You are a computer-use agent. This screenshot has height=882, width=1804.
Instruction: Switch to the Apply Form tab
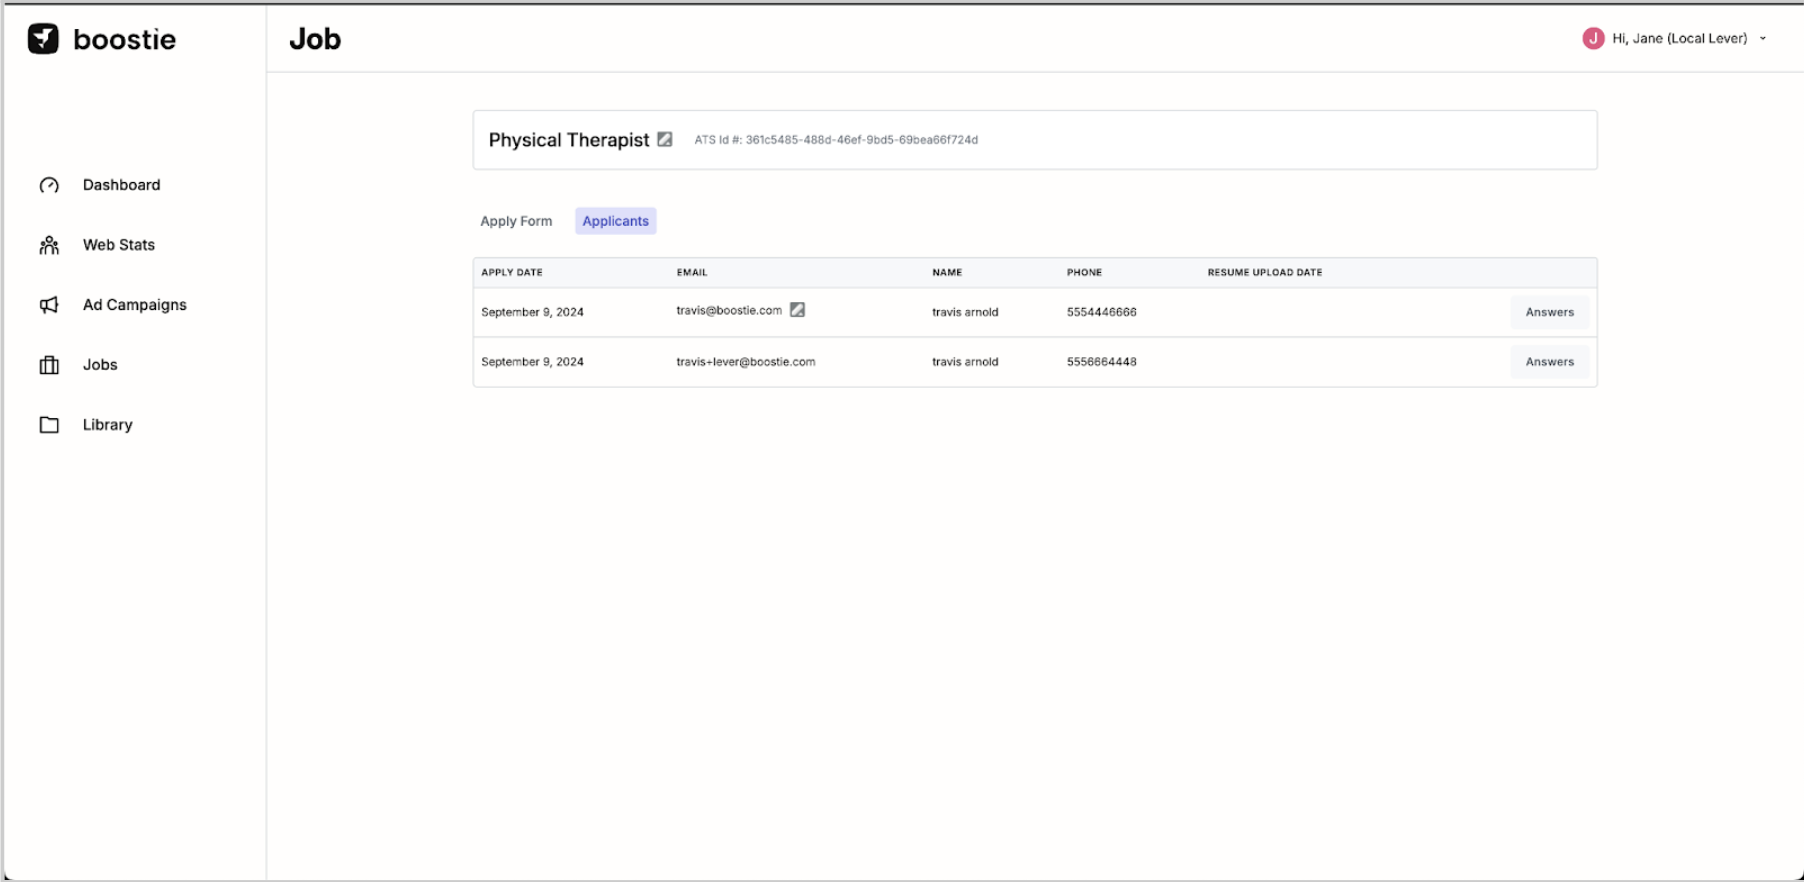516,221
